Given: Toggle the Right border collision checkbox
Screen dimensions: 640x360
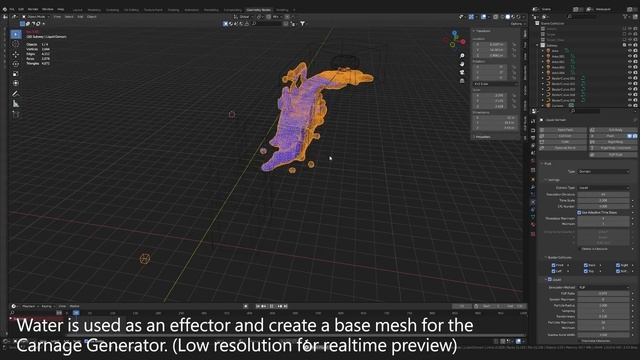Looking at the screenshot, I should [618, 265].
